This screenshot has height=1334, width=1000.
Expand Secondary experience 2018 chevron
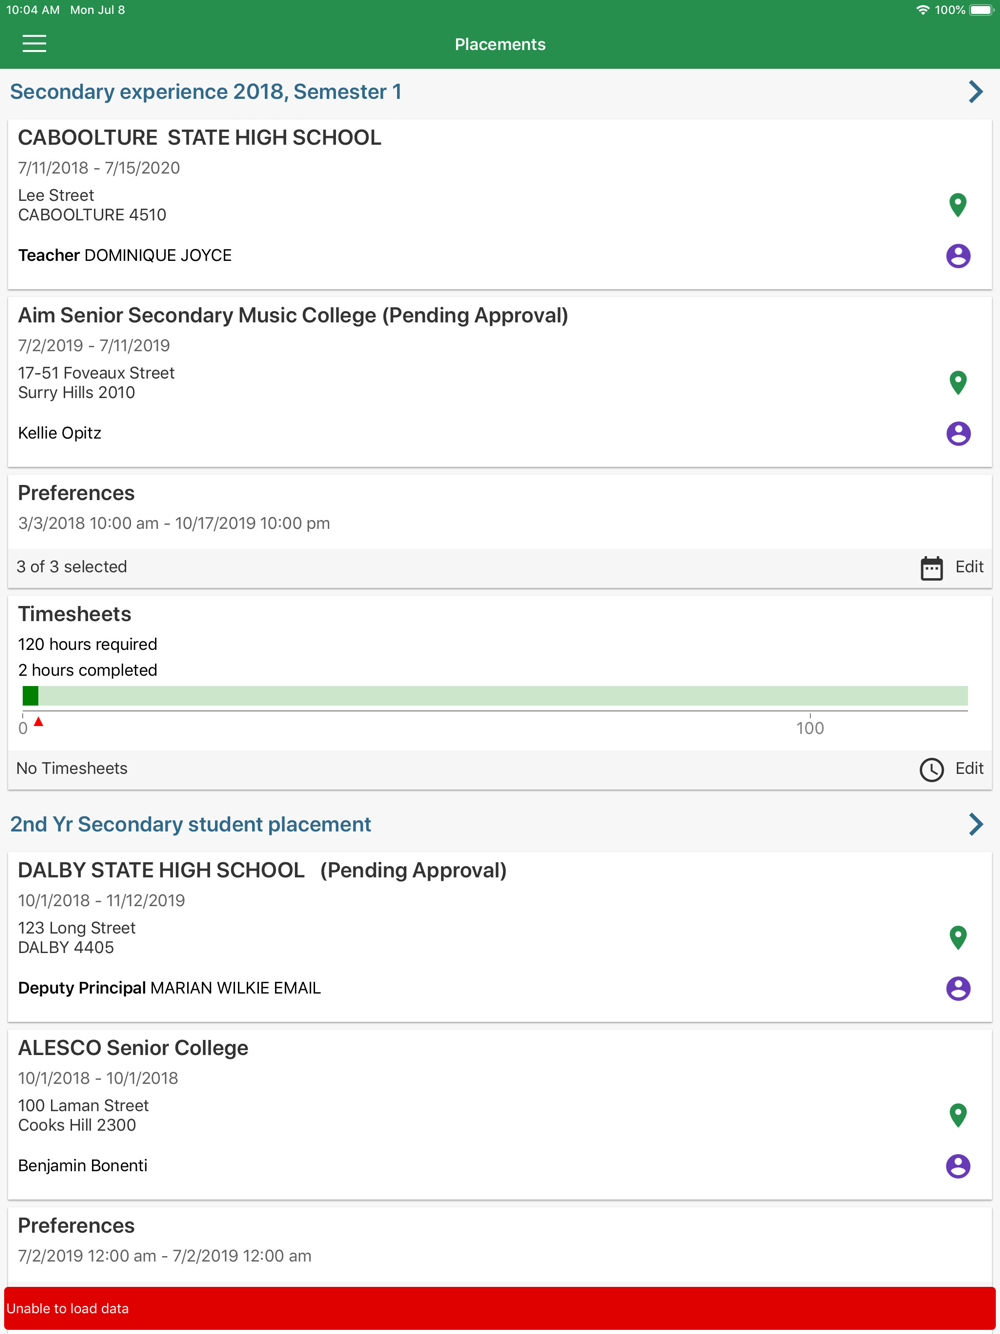976,92
